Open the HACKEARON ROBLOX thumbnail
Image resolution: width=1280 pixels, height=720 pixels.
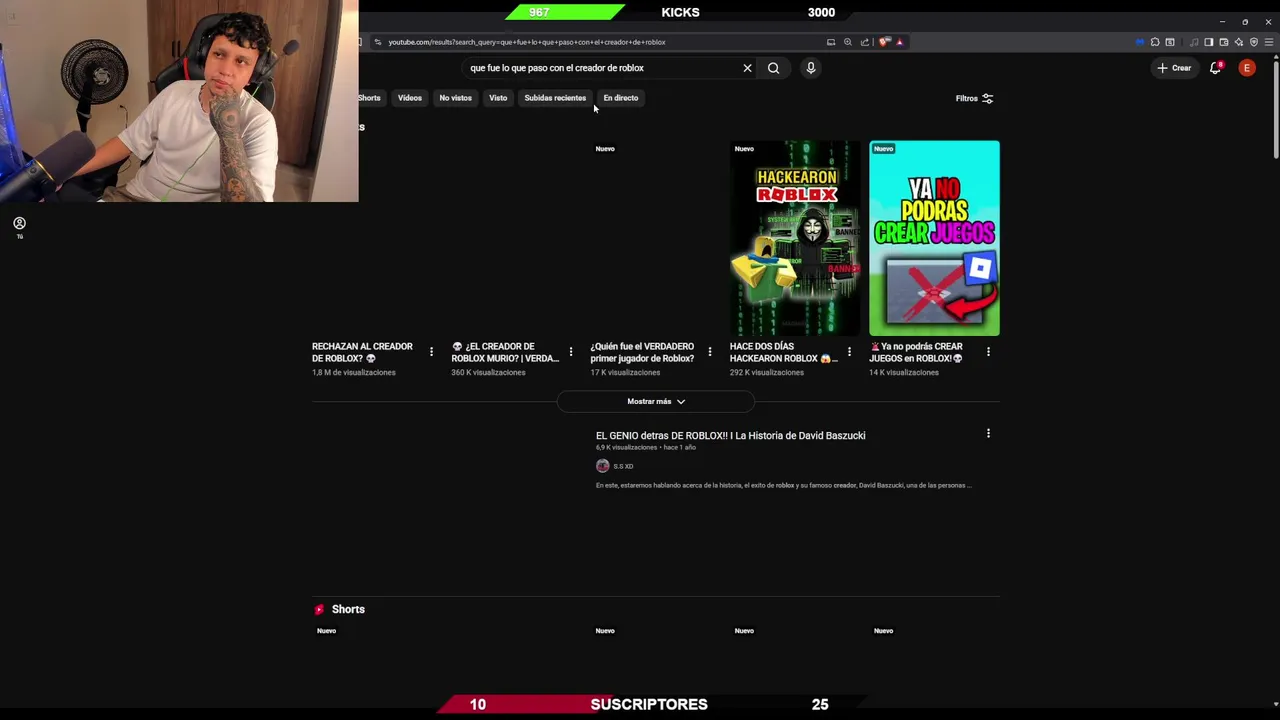[x=795, y=238]
